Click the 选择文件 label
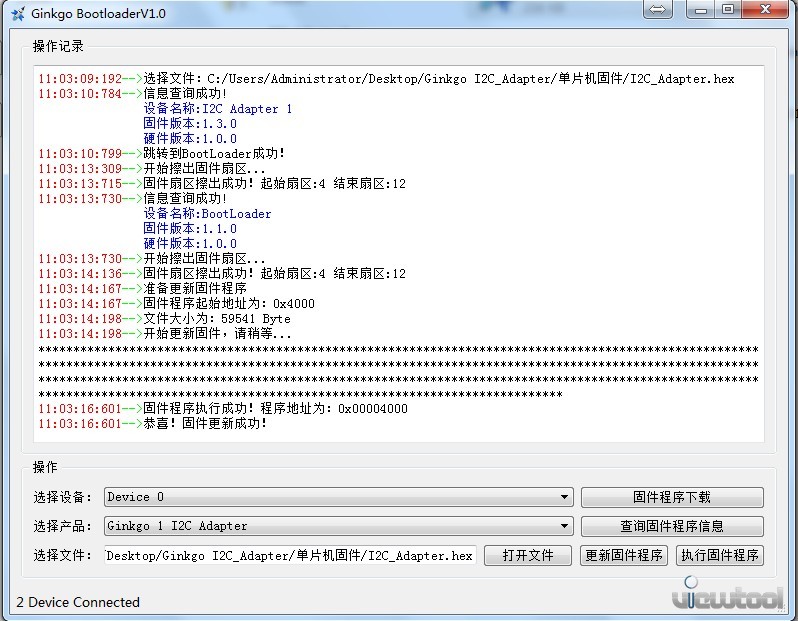 [62, 555]
